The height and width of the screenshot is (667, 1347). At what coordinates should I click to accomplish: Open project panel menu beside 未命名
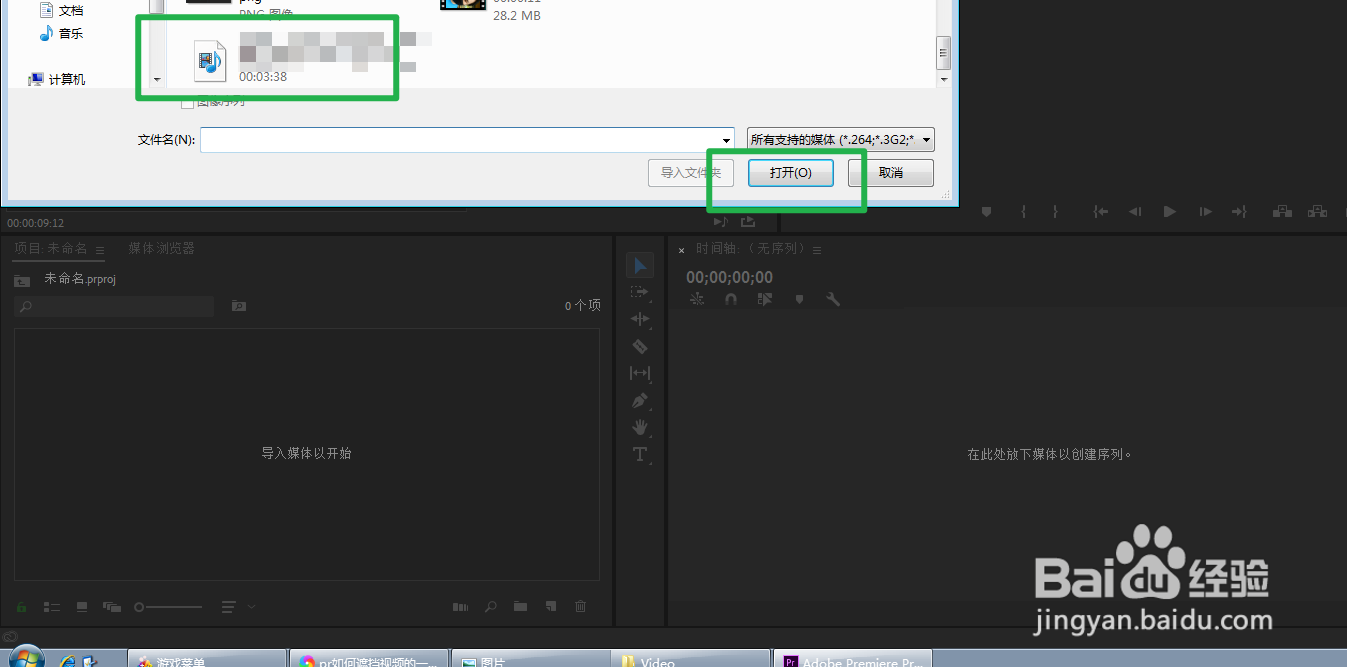tap(100, 249)
